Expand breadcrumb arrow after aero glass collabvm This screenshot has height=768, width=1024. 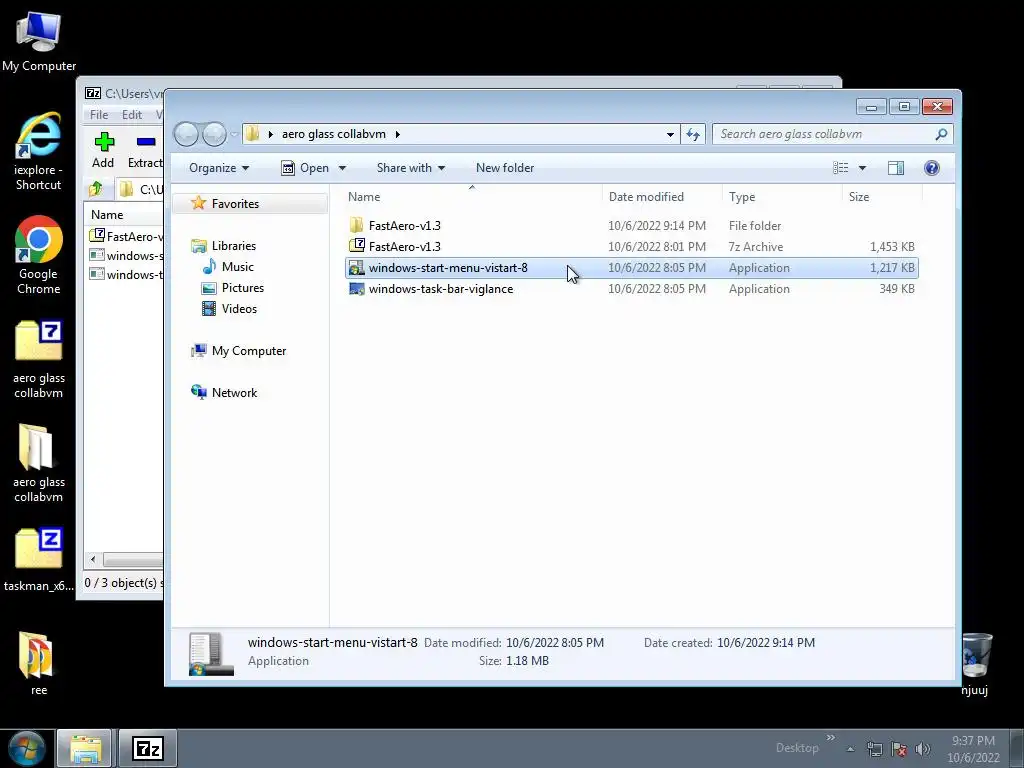pyautogui.click(x=397, y=135)
